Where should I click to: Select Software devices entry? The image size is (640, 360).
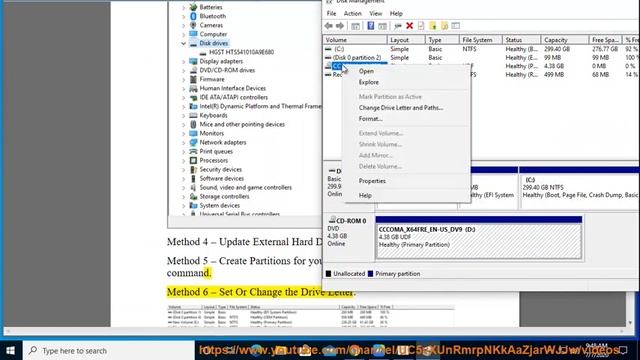221,178
